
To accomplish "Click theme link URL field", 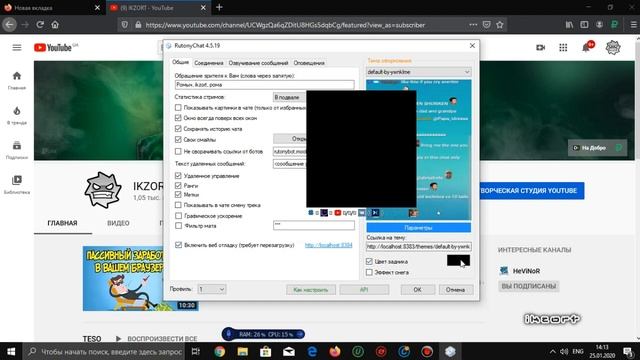I will [418, 246].
